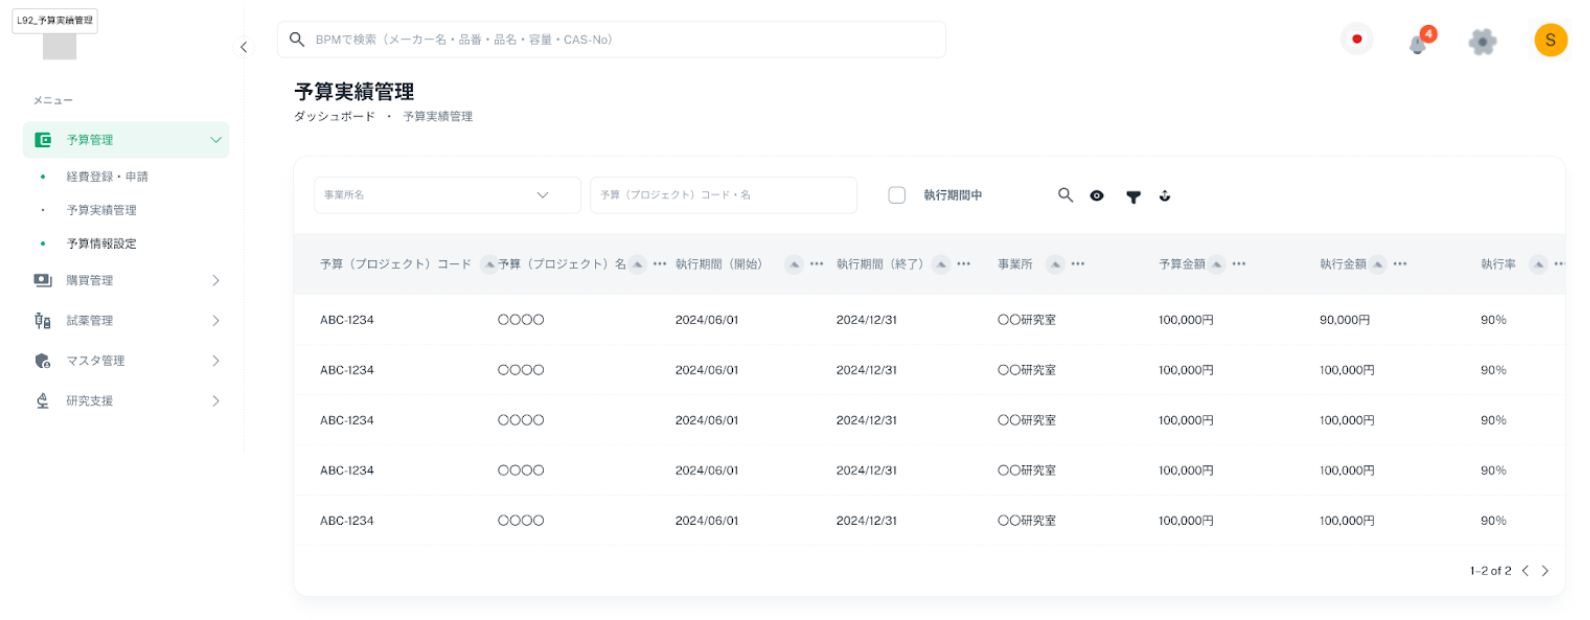Sort by 予算金額 column arrow

tap(1216, 264)
